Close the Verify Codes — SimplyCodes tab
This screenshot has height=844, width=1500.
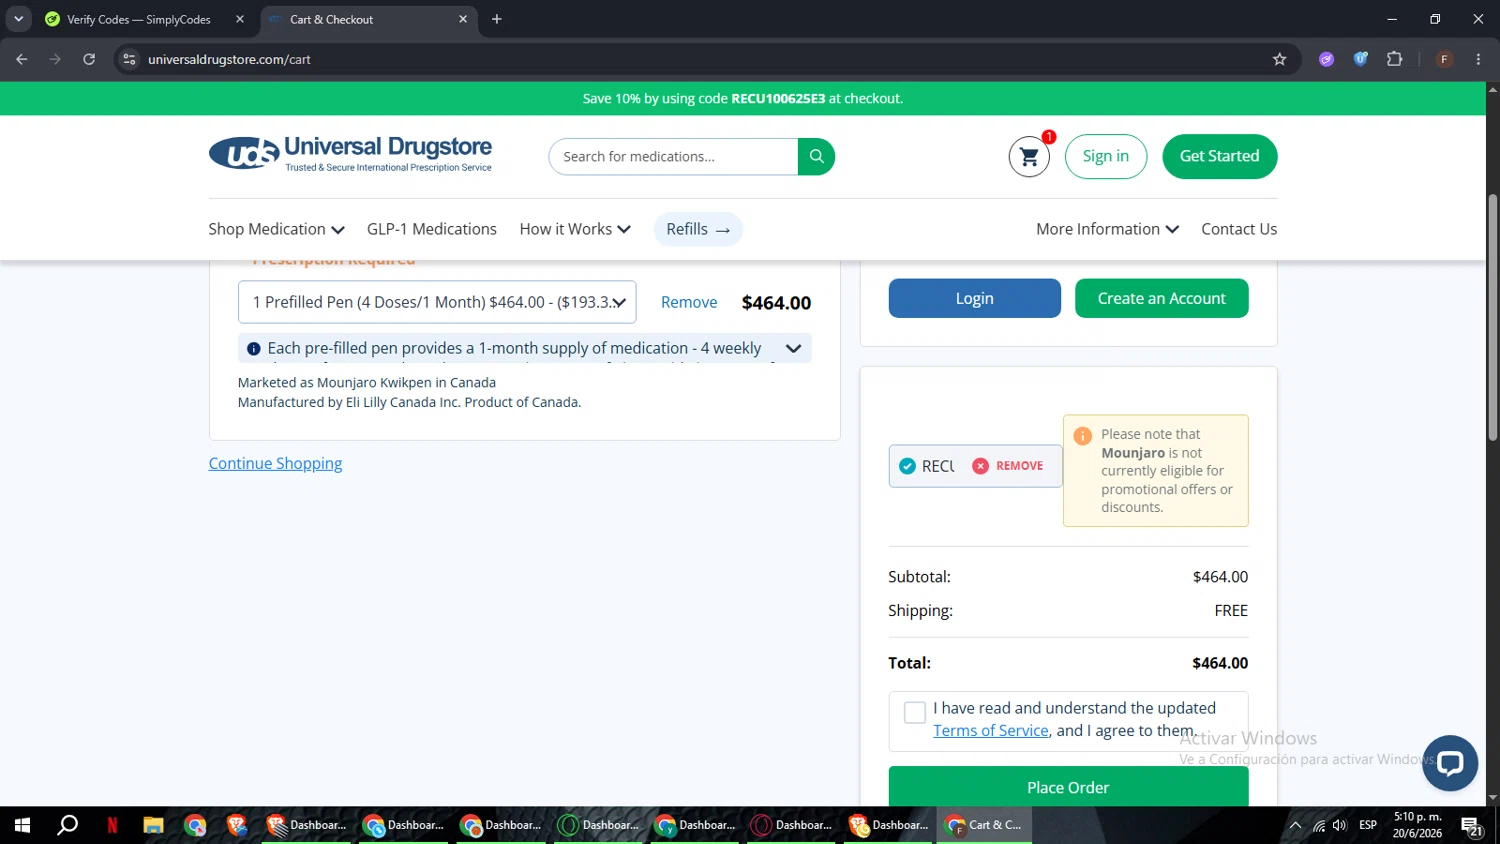pos(240,19)
